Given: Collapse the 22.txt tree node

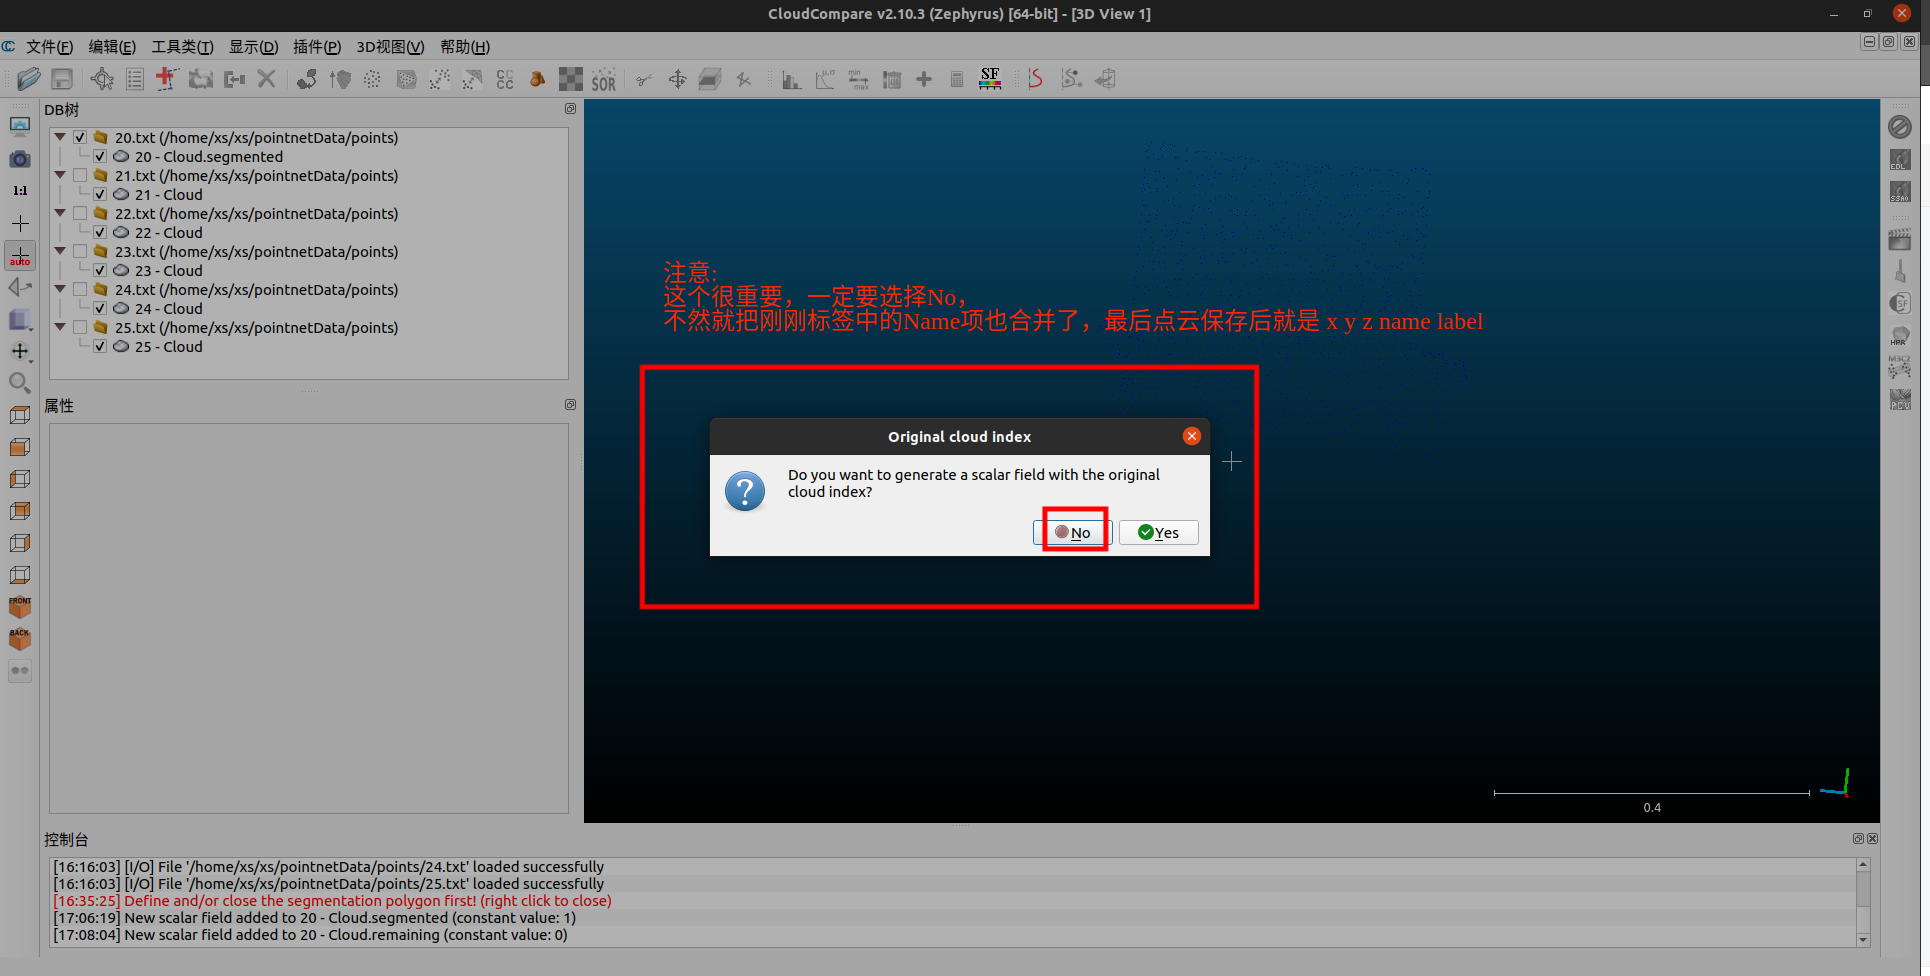Looking at the screenshot, I should (60, 213).
